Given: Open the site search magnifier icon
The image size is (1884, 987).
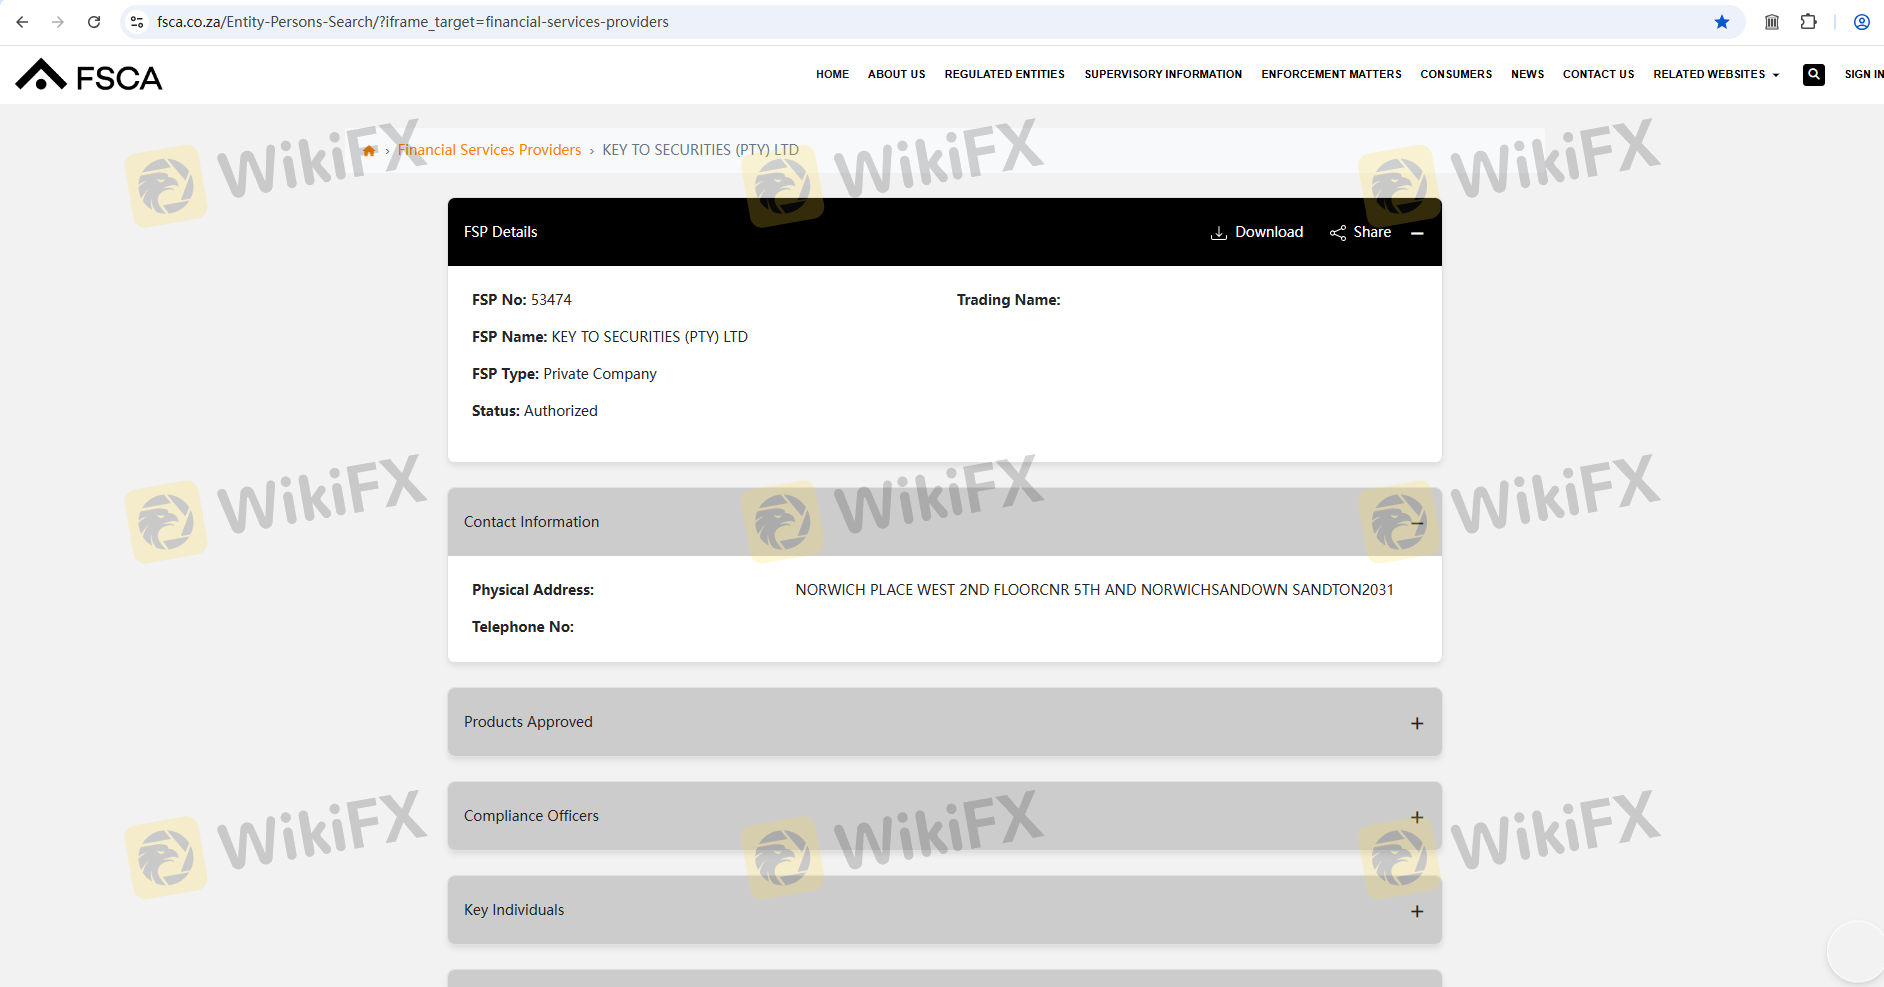Looking at the screenshot, I should coord(1814,74).
